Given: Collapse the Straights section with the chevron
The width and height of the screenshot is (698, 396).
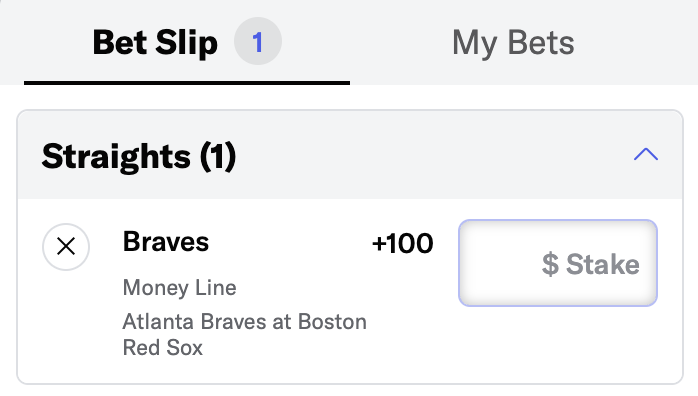Looking at the screenshot, I should [x=646, y=154].
